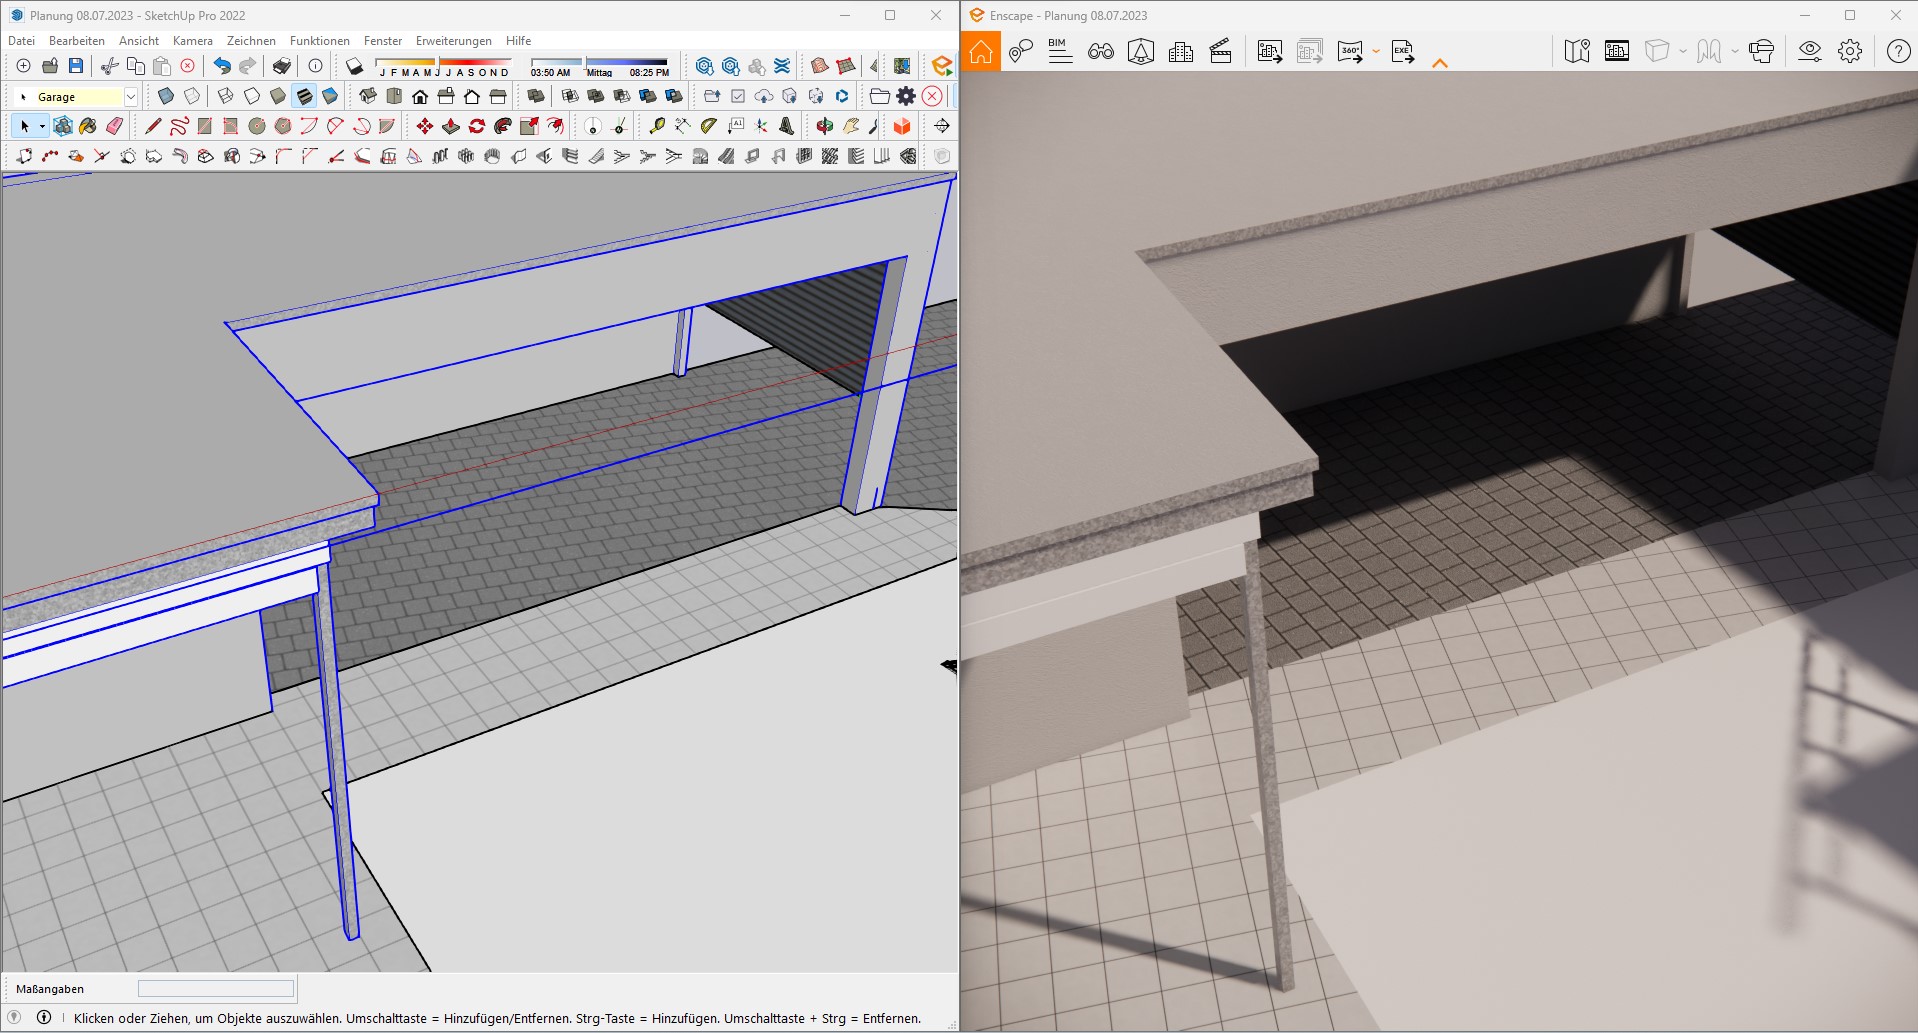Pick the Paint Bucket tool
Image resolution: width=1918 pixels, height=1033 pixels.
coord(88,126)
